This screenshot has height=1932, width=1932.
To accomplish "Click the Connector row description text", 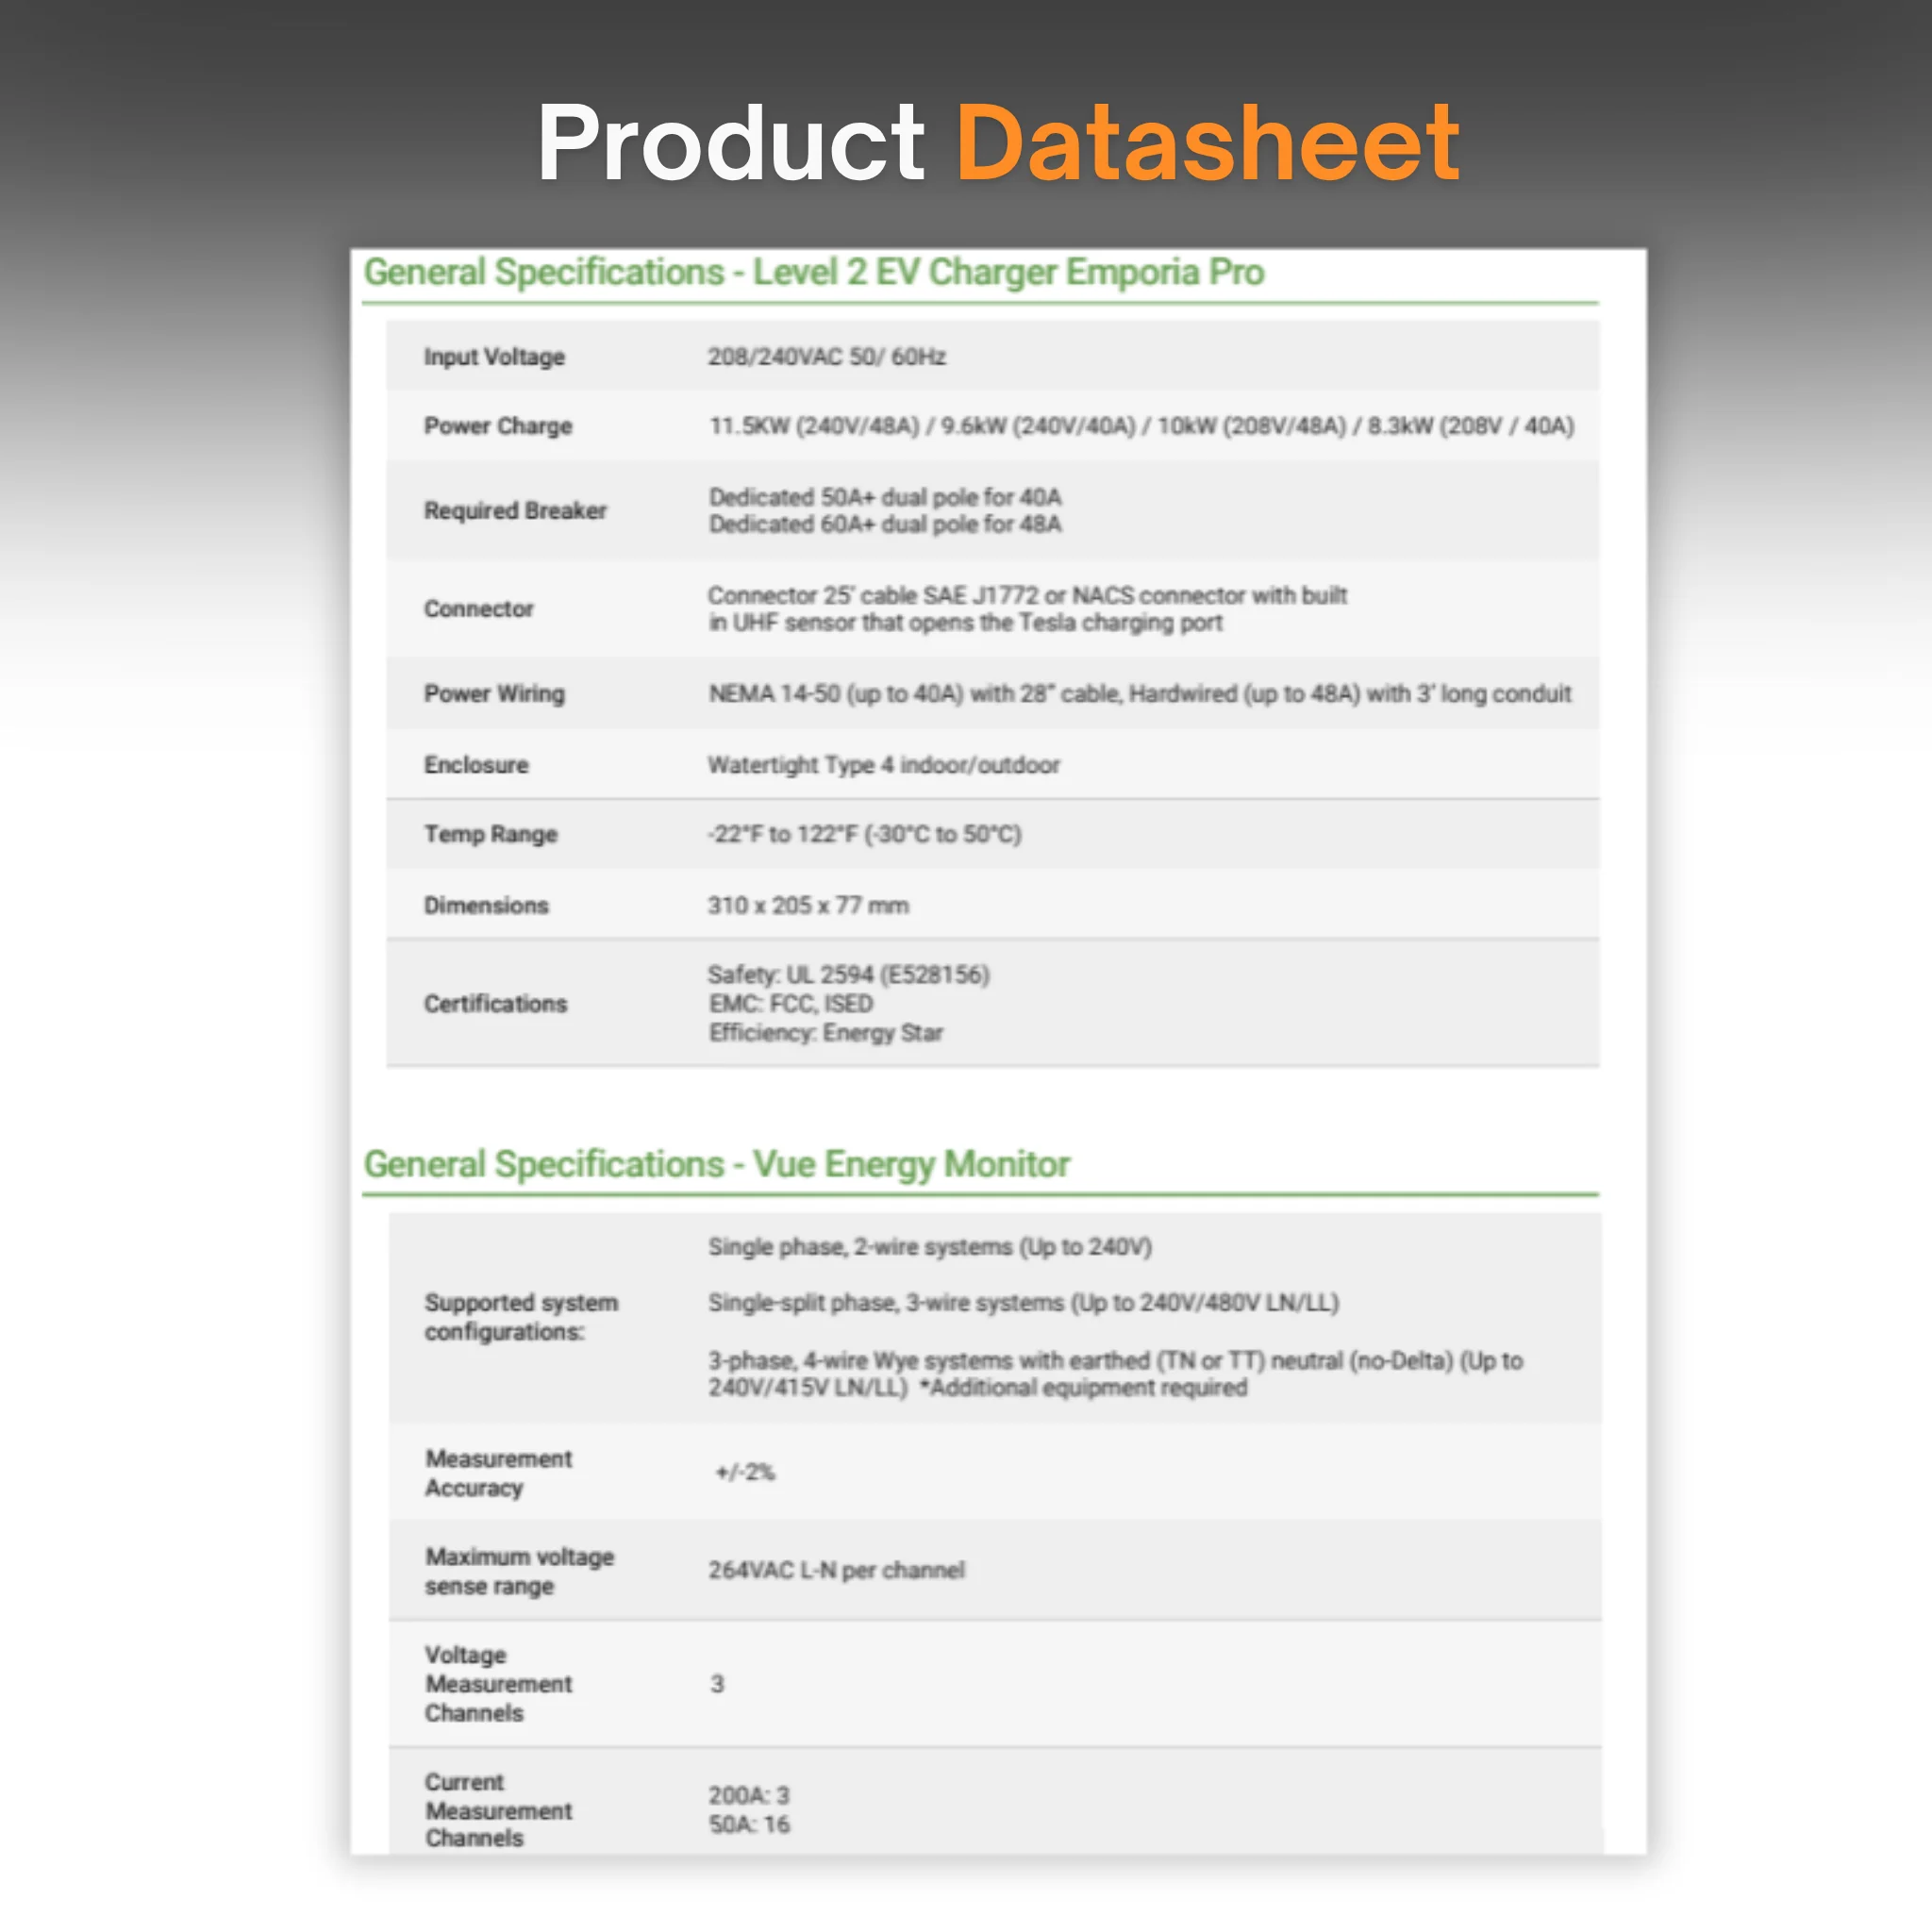I will tap(1027, 609).
